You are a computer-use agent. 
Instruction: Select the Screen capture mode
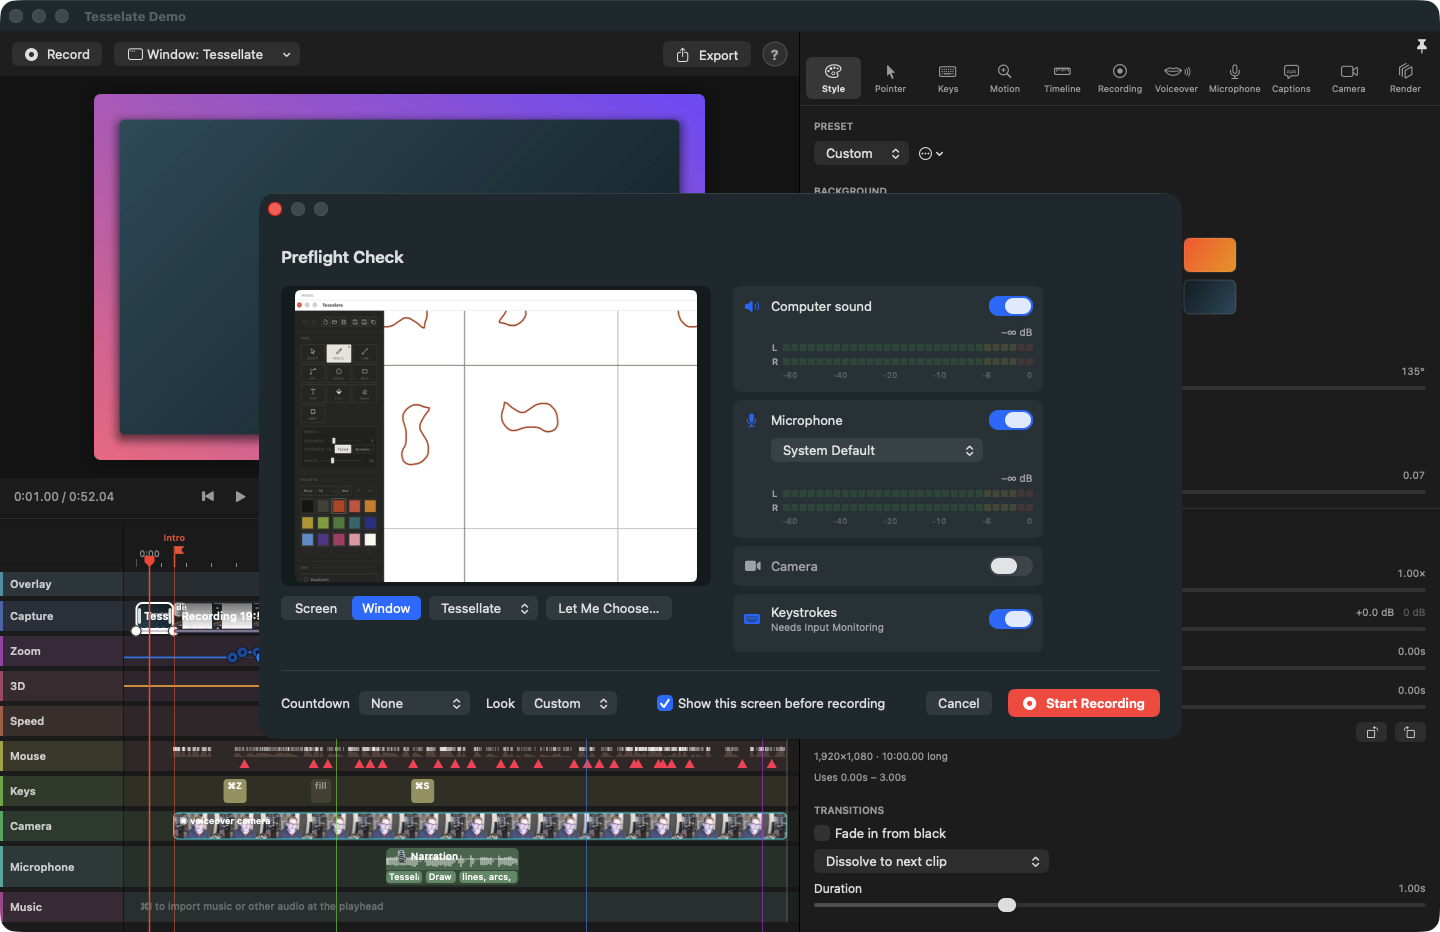[316, 608]
